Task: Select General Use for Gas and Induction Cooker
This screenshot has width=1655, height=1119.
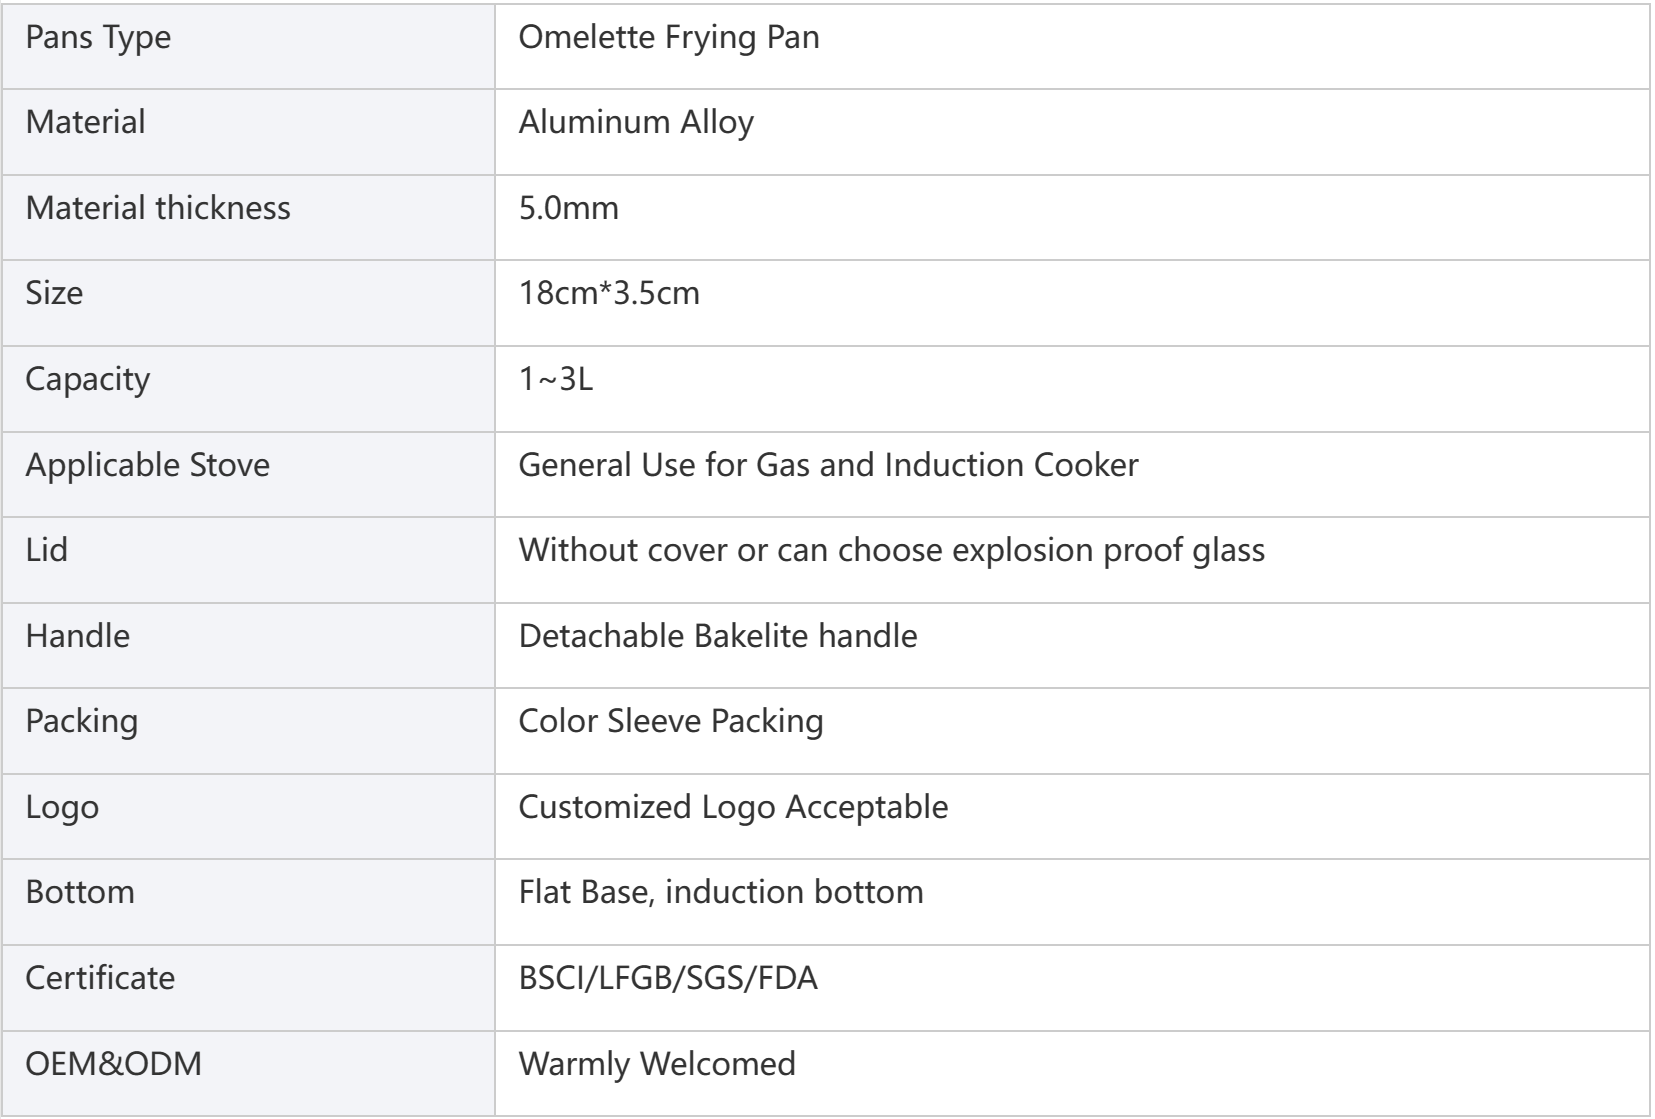Action: [828, 465]
